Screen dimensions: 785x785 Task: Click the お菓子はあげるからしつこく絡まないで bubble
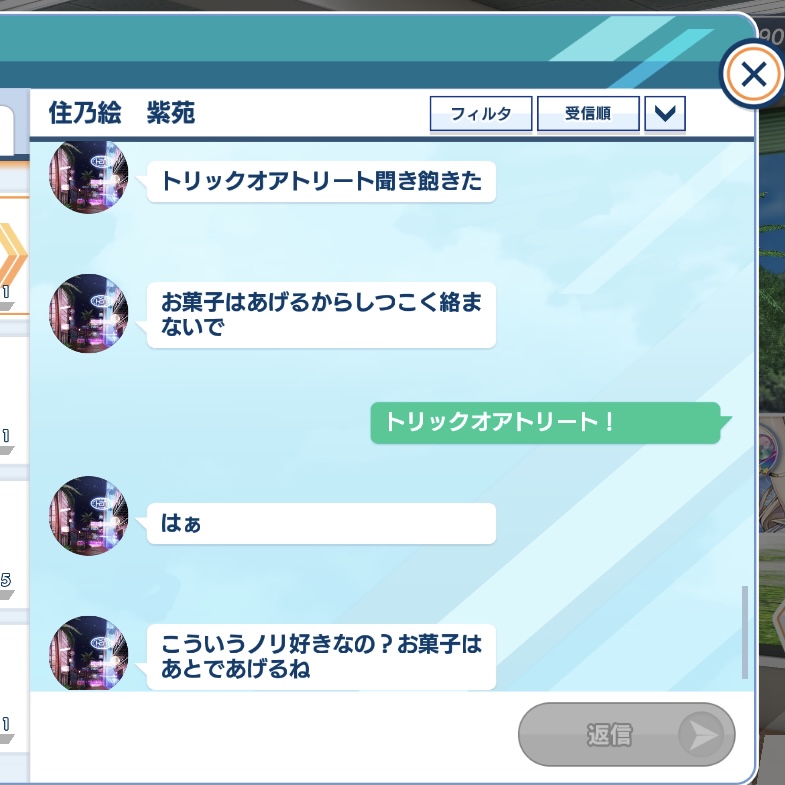point(321,315)
